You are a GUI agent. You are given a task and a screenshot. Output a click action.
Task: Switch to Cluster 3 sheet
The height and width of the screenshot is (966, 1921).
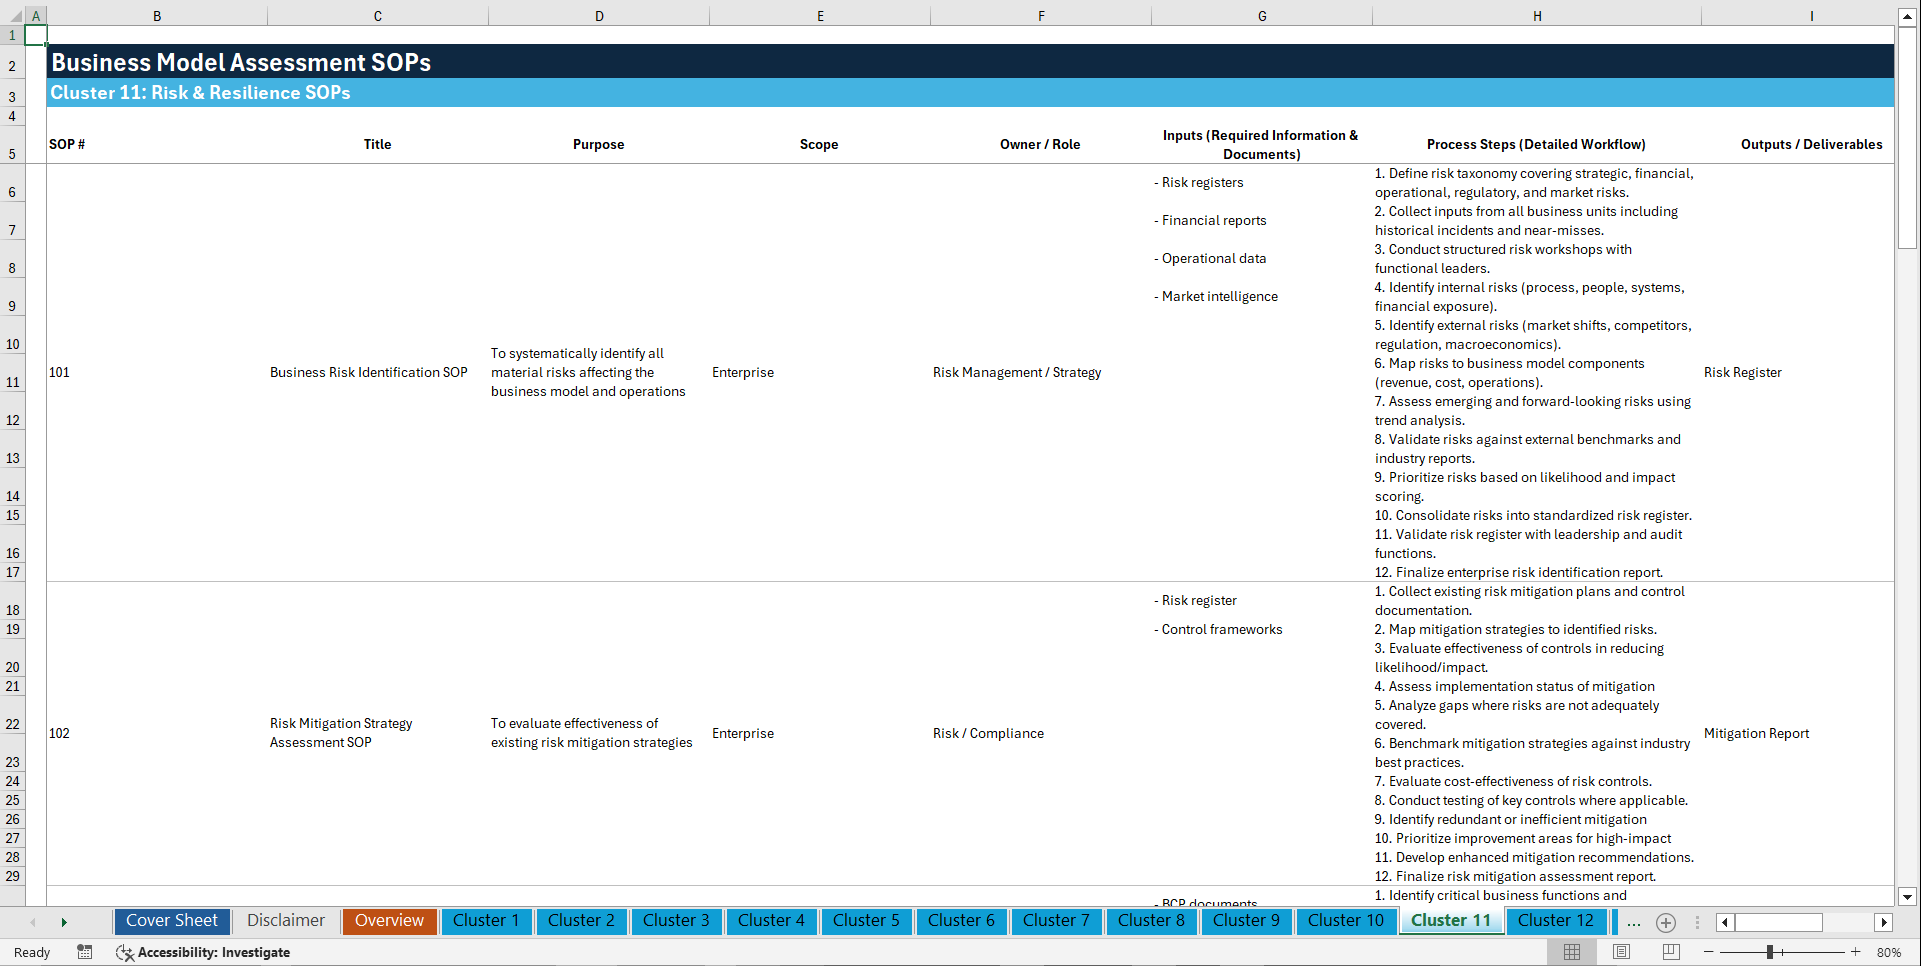point(676,921)
